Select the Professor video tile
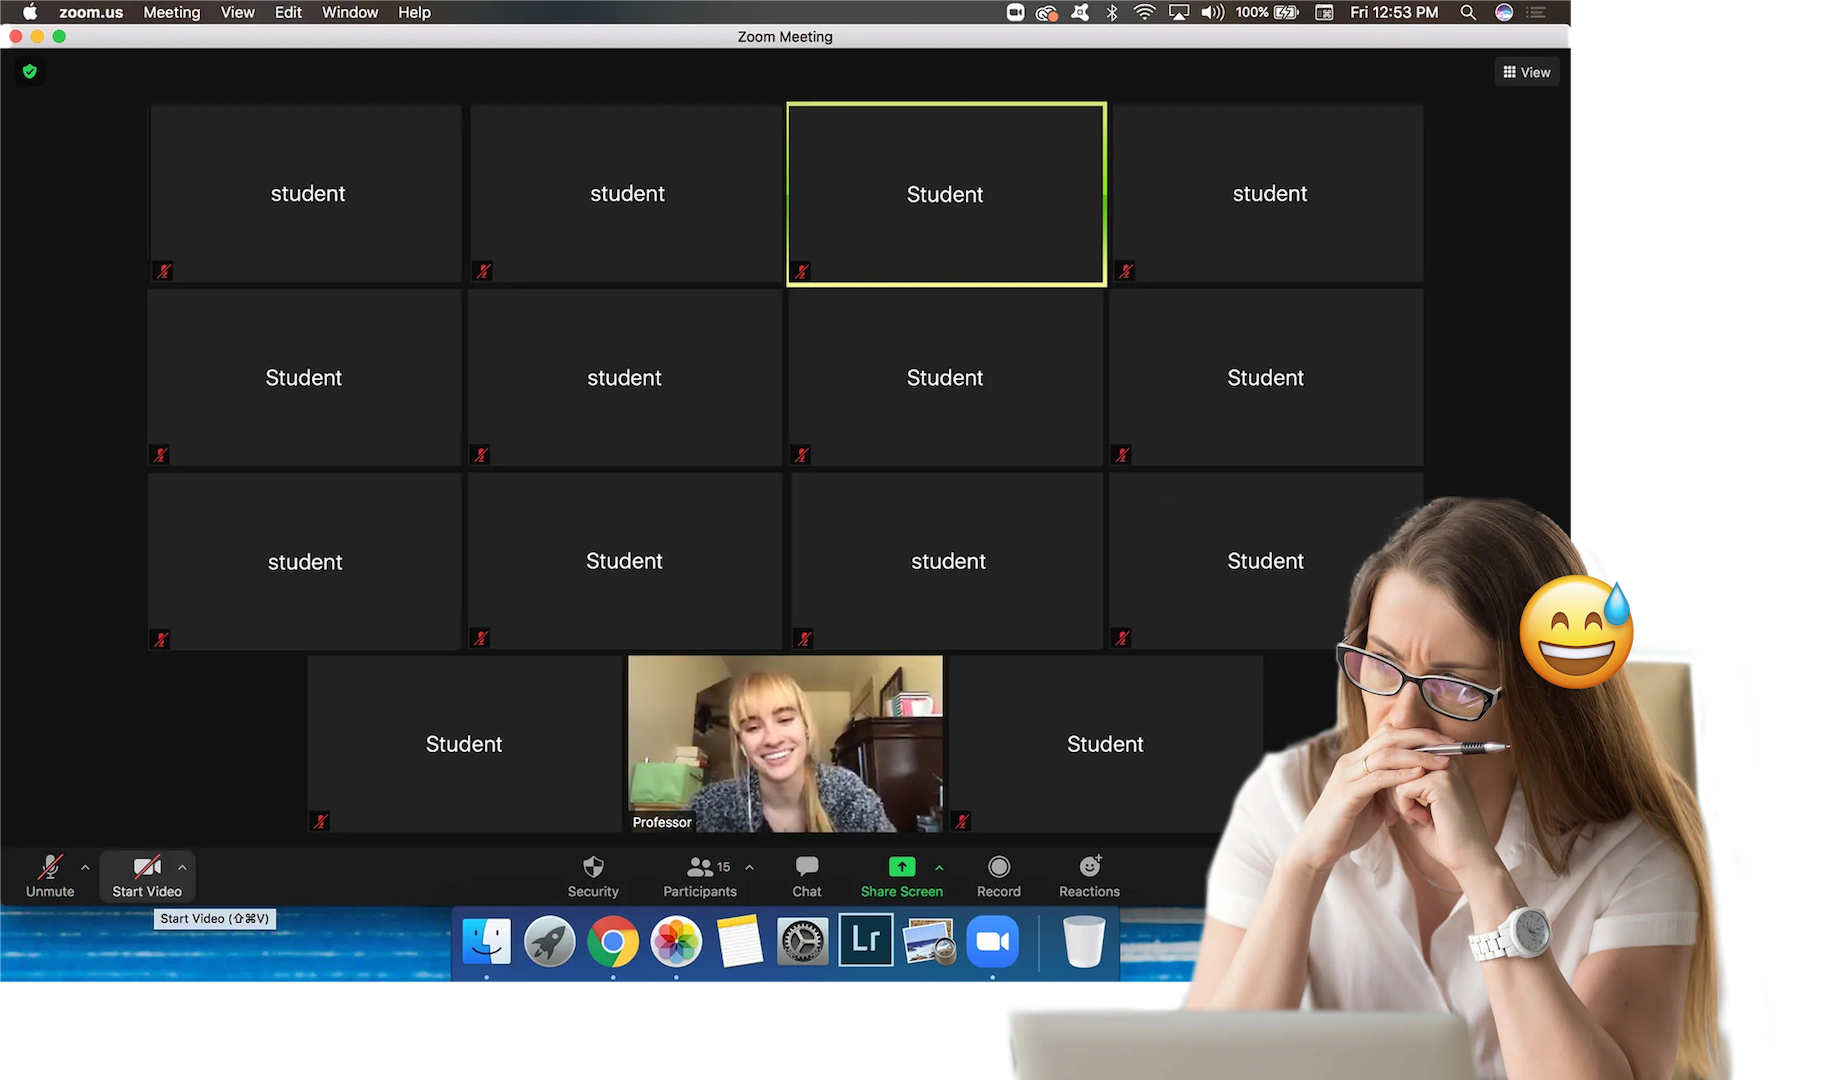The image size is (1836, 1080). (x=785, y=743)
